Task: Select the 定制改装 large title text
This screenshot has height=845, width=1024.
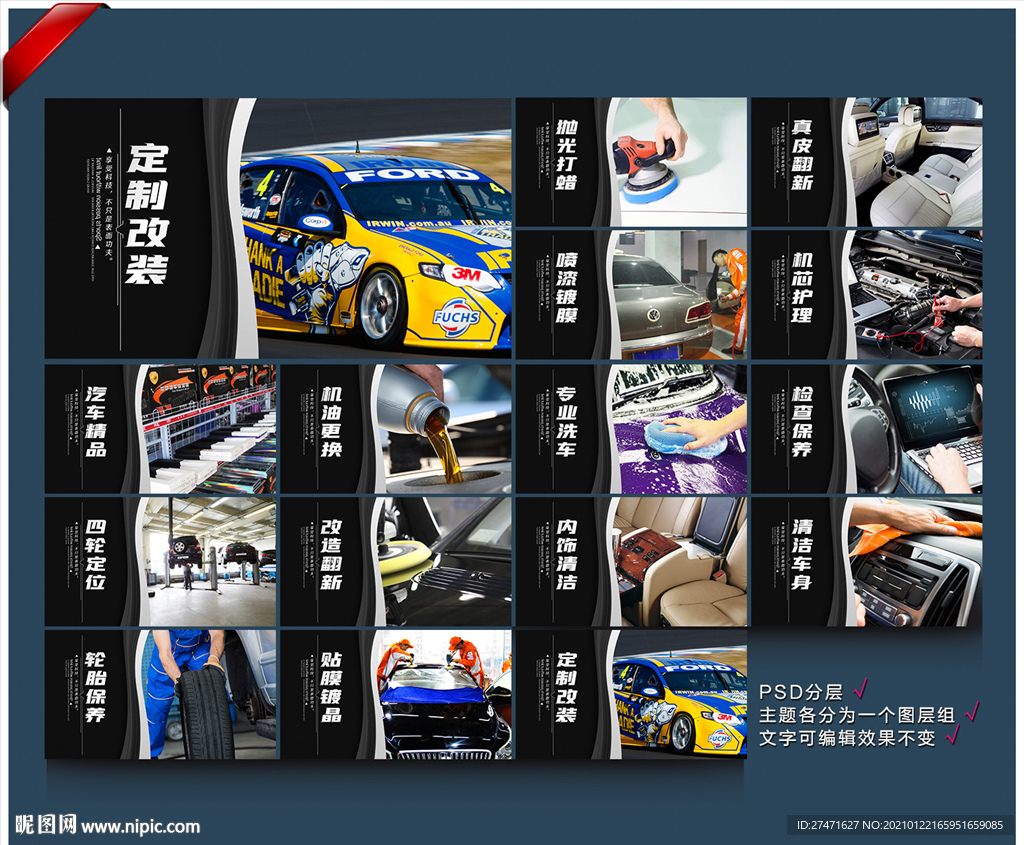Action: pyautogui.click(x=147, y=214)
